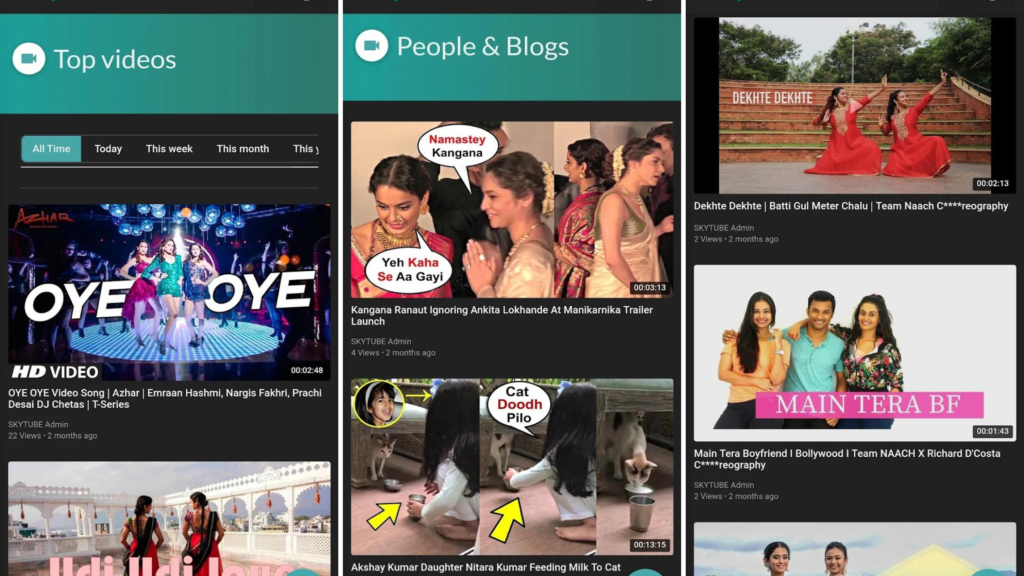The width and height of the screenshot is (1024, 576).
Task: Click the Top videos camera icon
Action: (29, 59)
